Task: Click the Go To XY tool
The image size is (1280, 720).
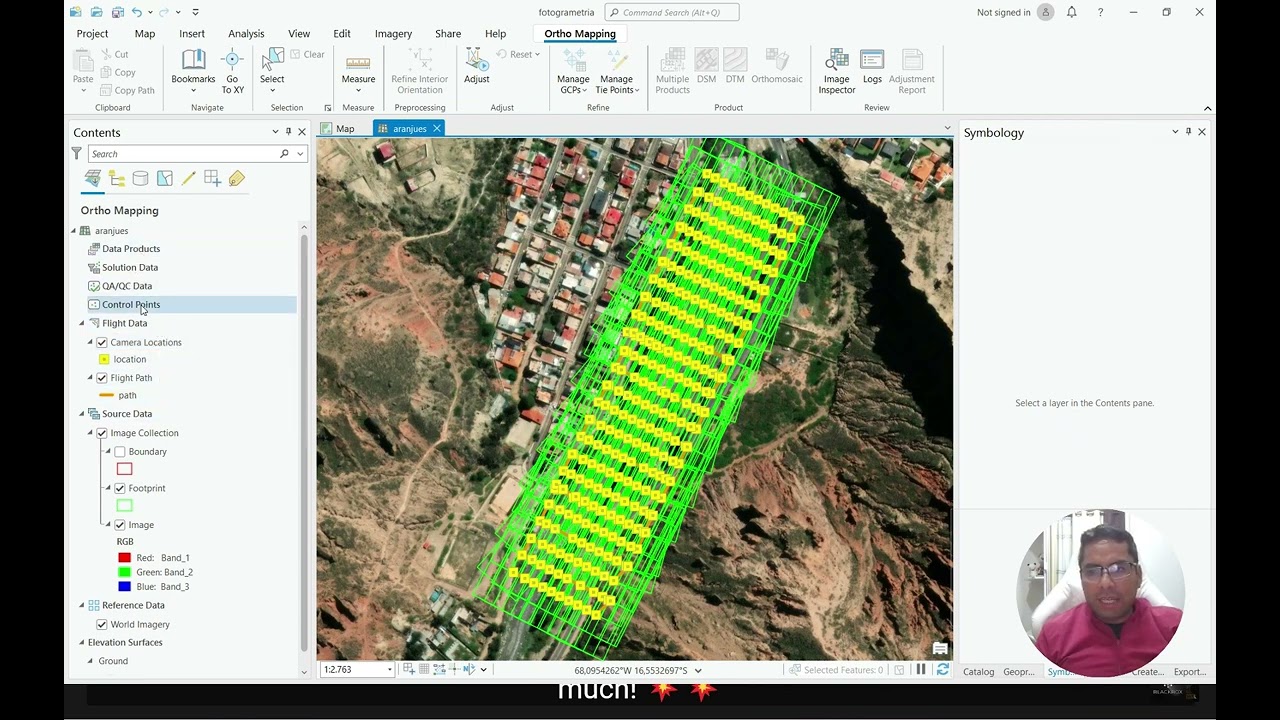Action: [x=232, y=70]
